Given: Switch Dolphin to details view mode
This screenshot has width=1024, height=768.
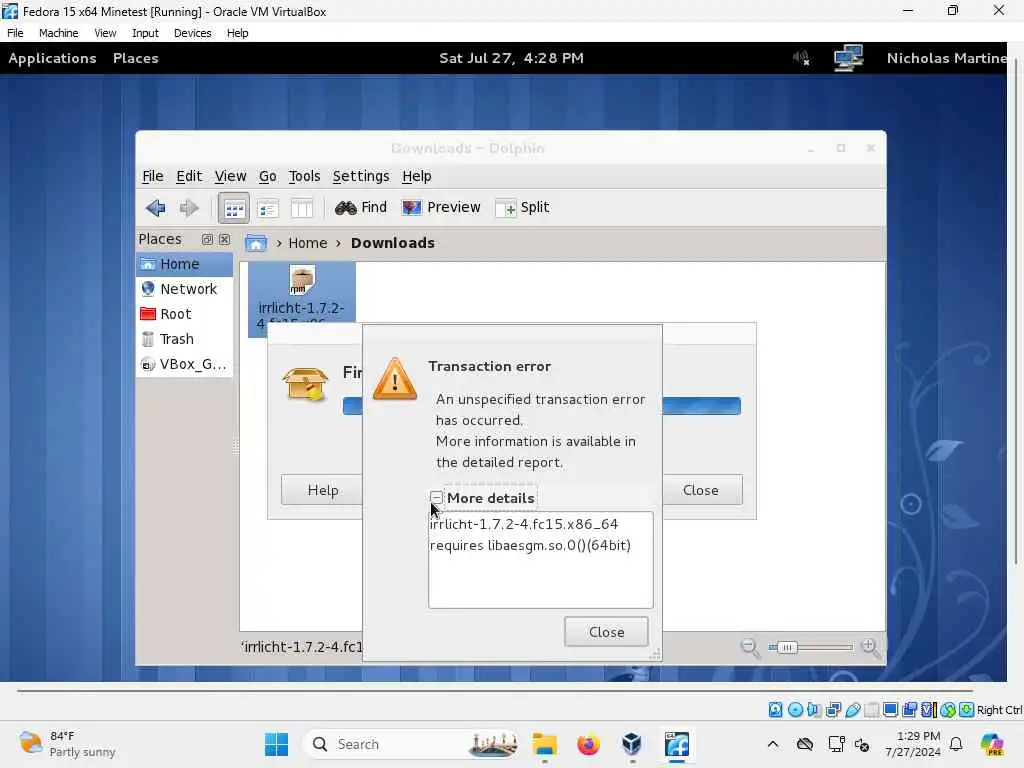Looking at the screenshot, I should [268, 208].
